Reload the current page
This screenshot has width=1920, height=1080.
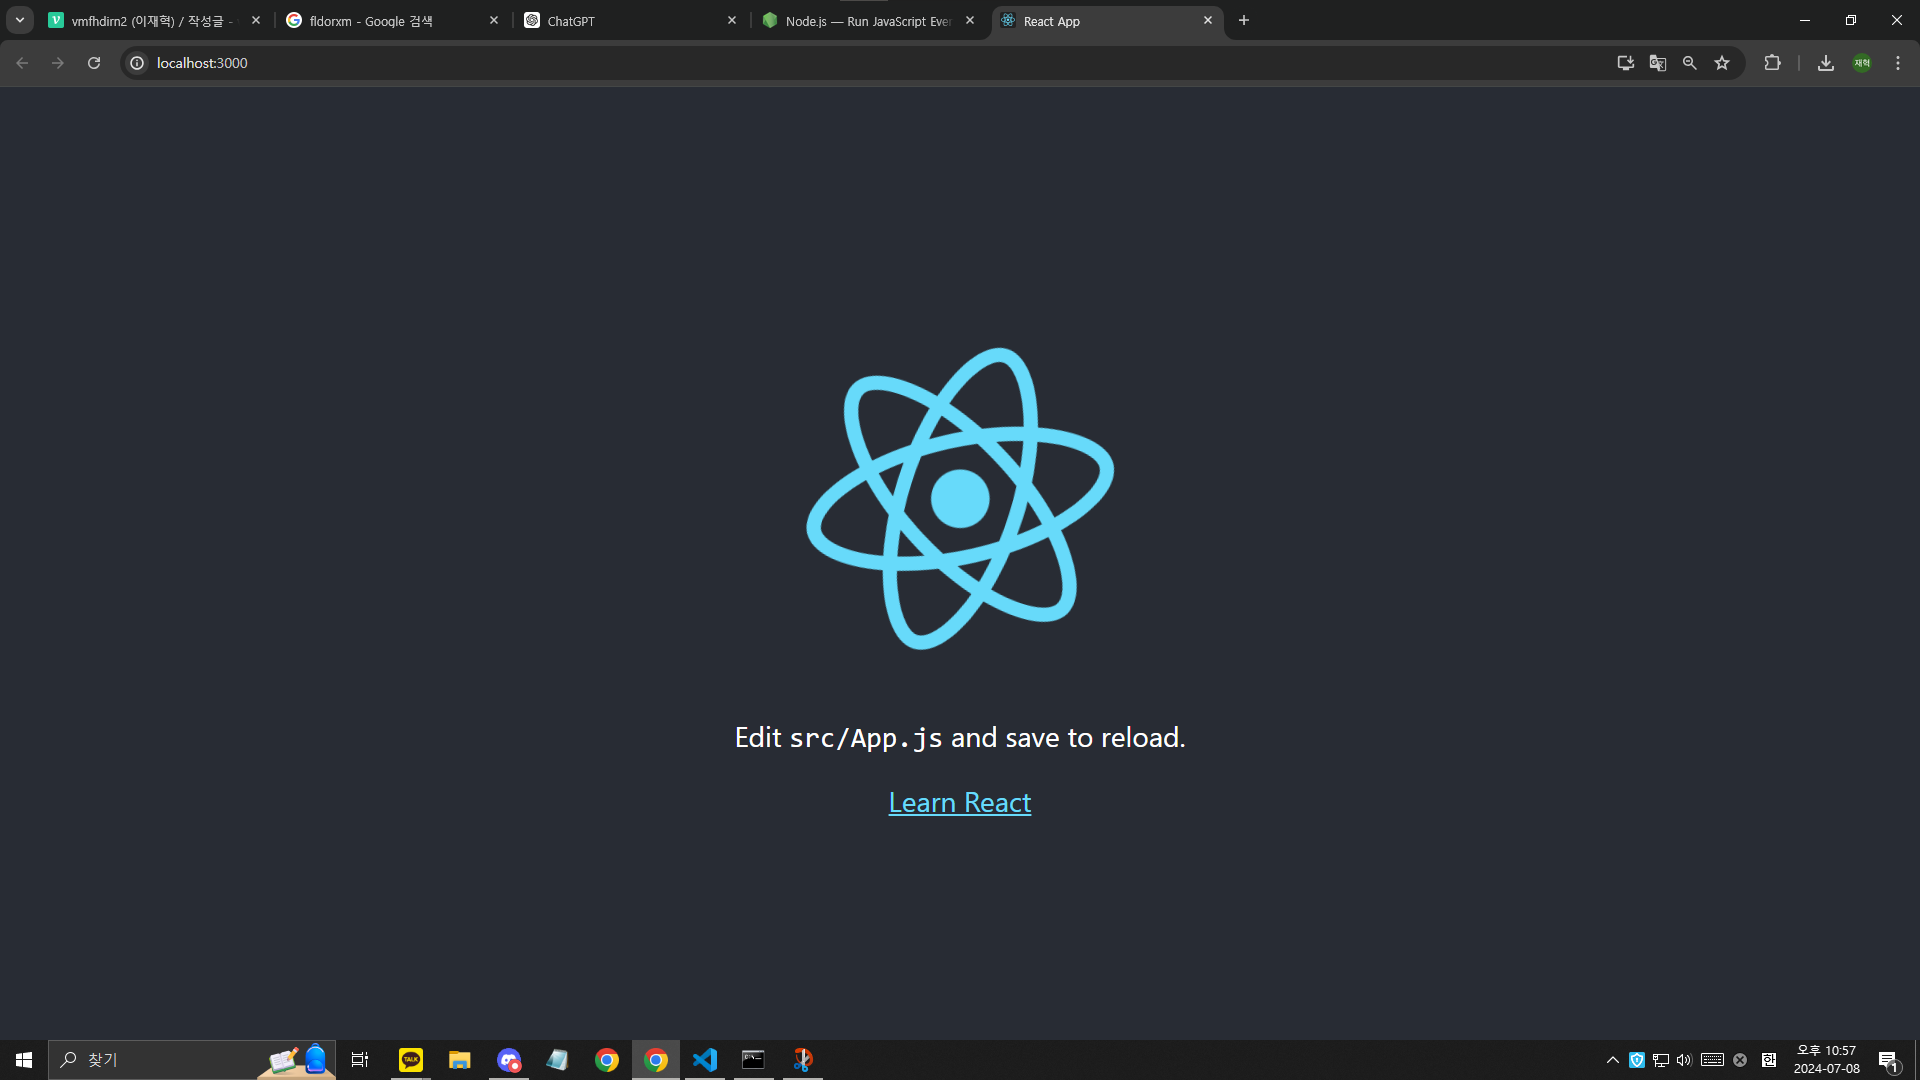pos(93,62)
